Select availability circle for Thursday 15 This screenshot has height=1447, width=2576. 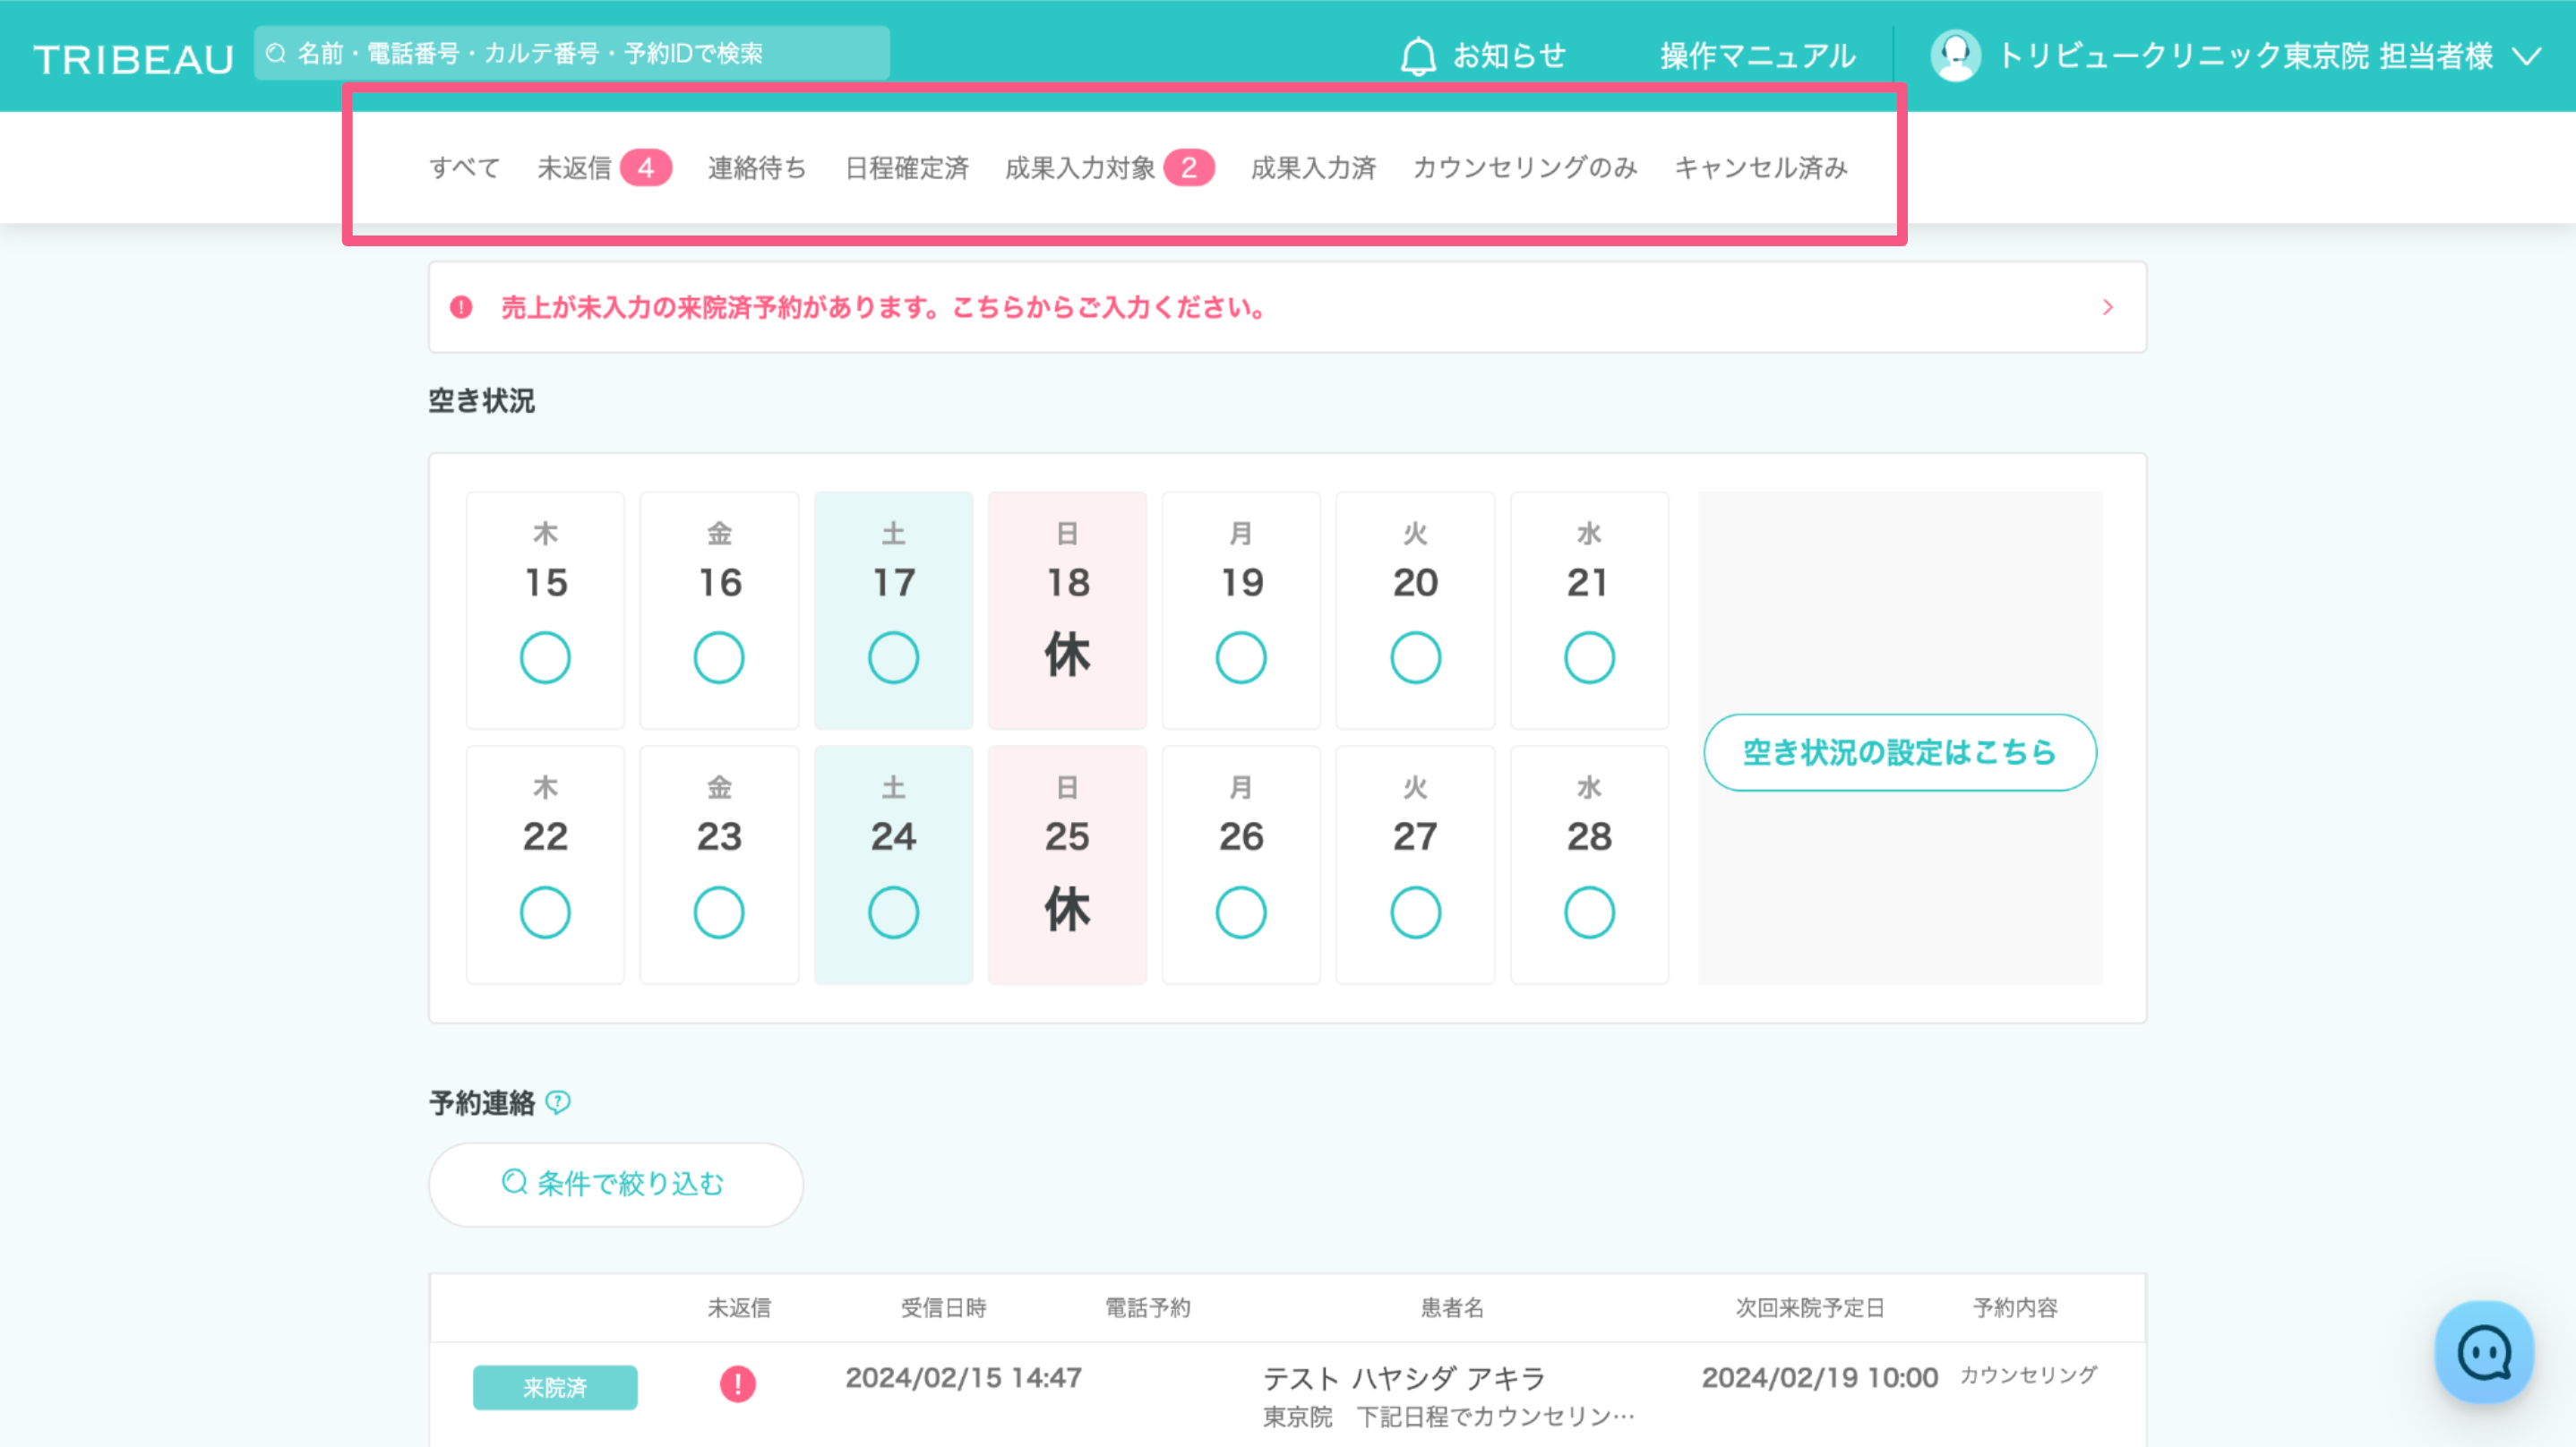tap(545, 658)
